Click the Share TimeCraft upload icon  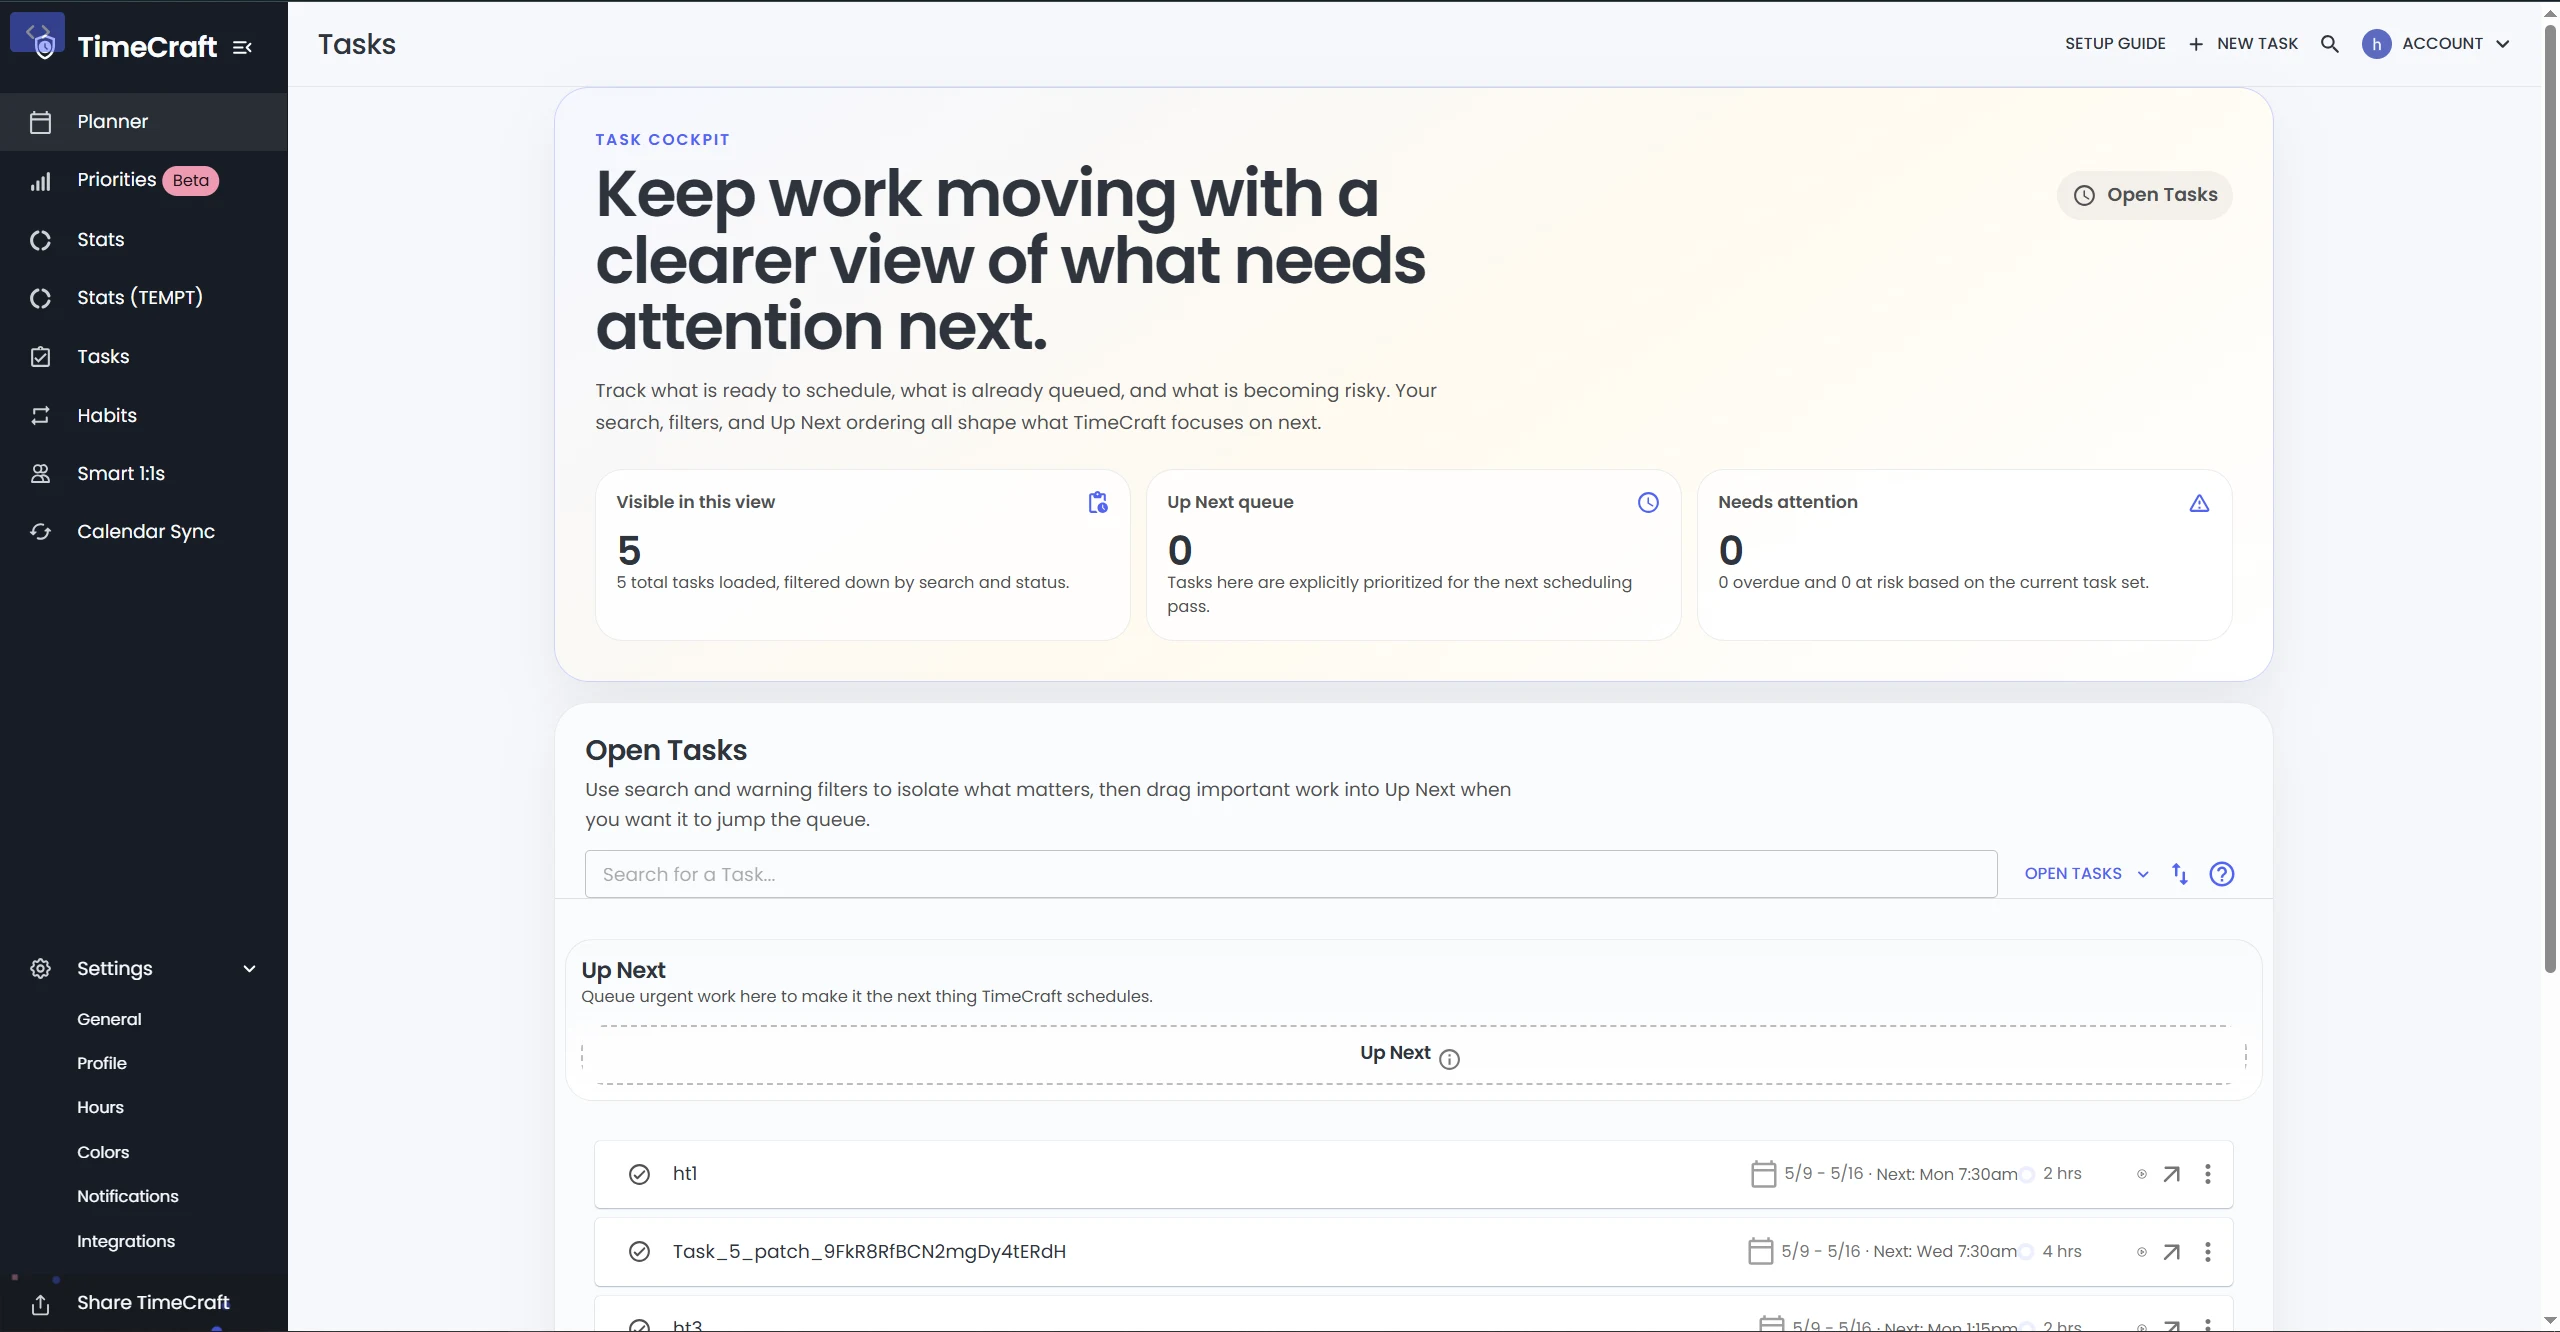[40, 1304]
